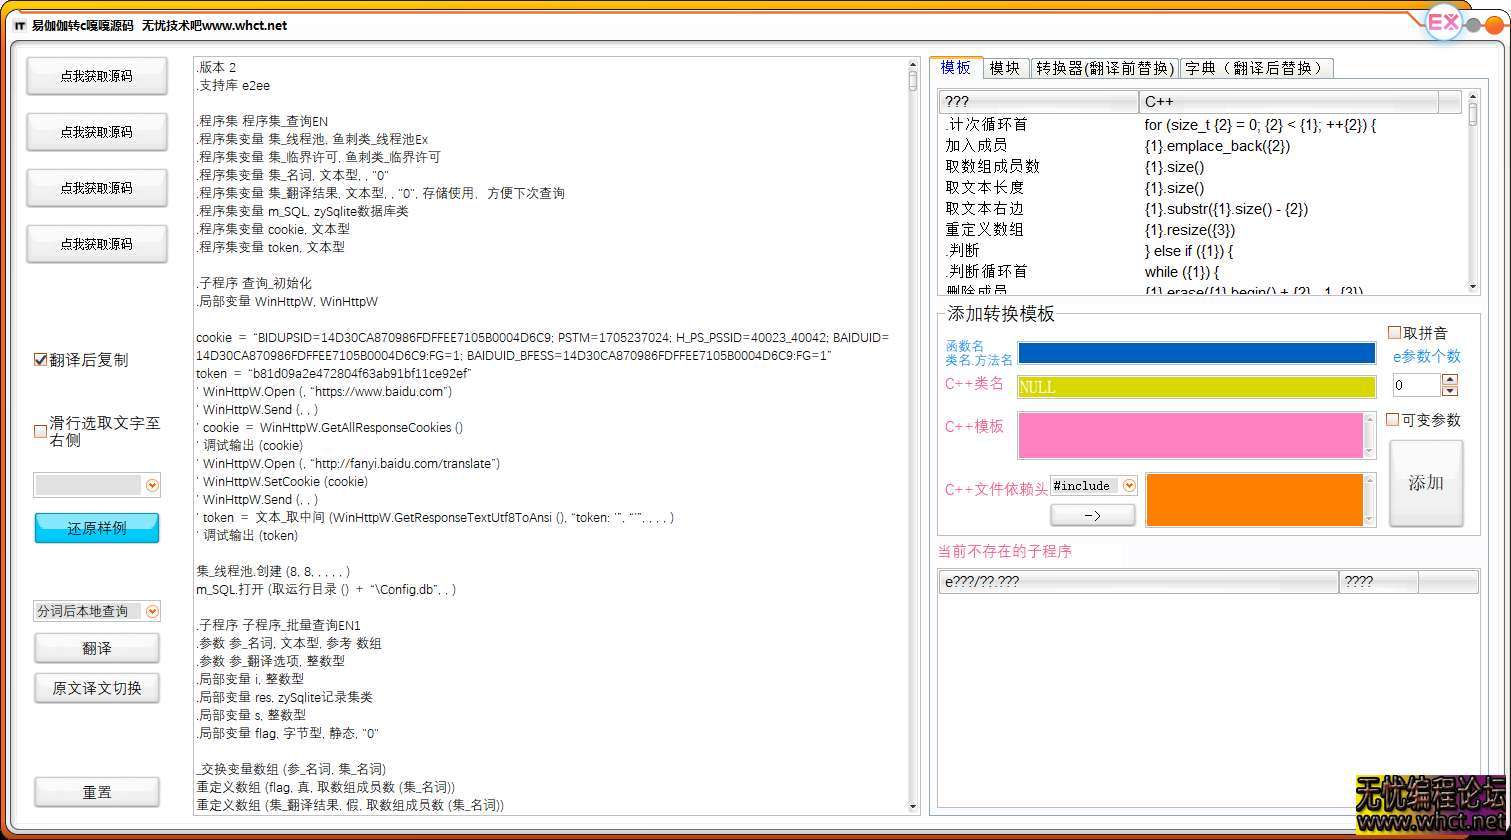
Task: Click the 还原样例 button
Action: pos(96,528)
